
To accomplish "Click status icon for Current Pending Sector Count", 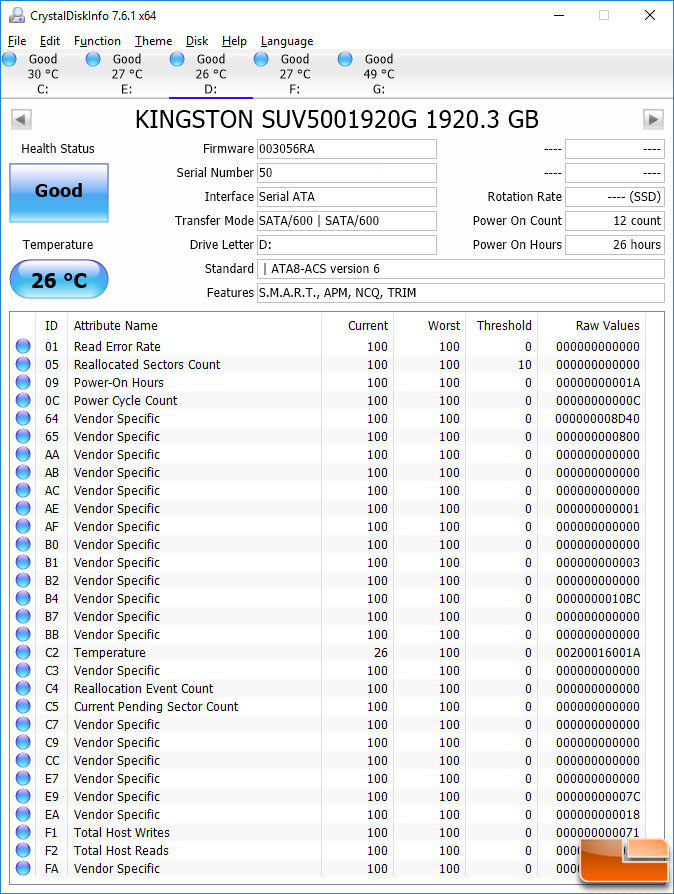I will (23, 706).
